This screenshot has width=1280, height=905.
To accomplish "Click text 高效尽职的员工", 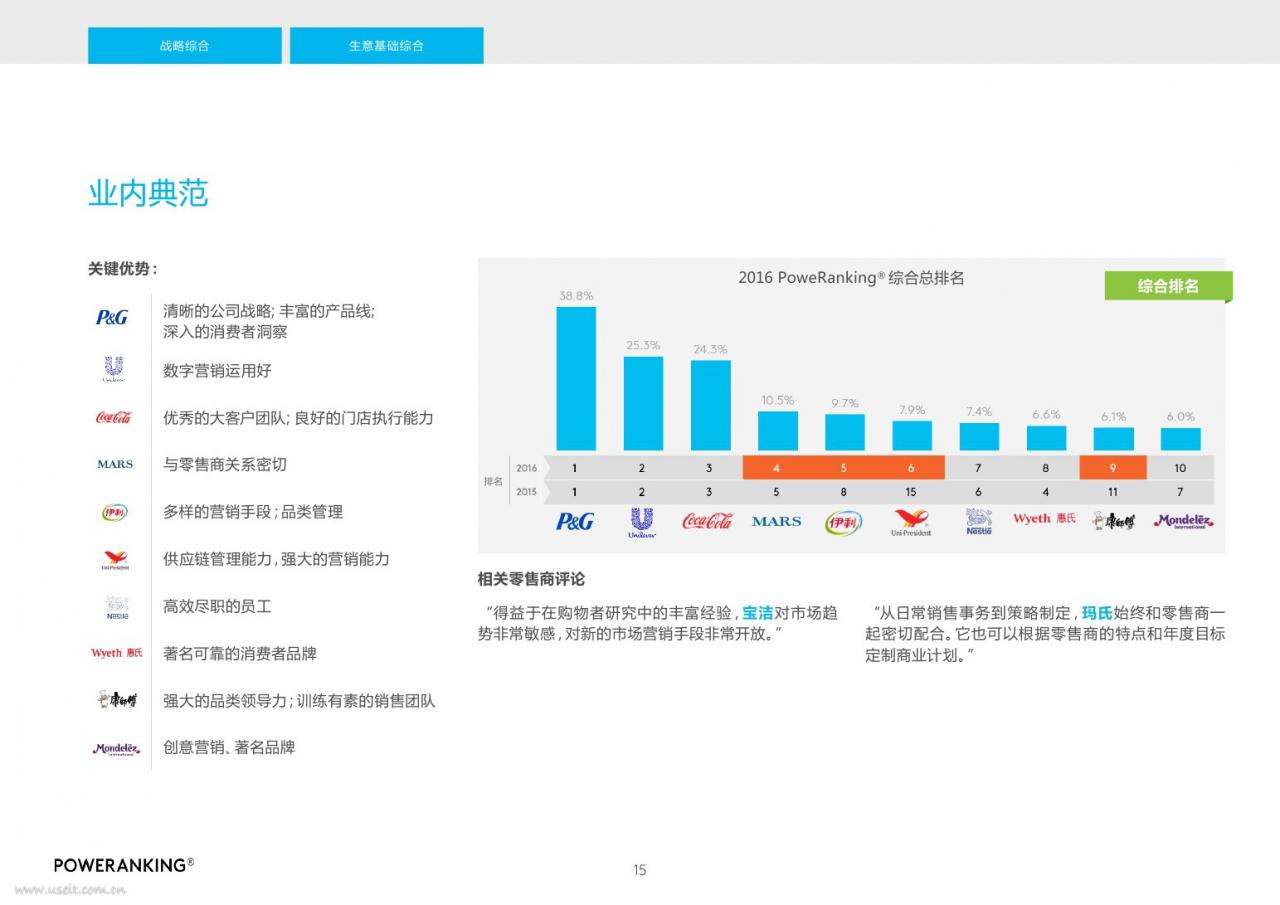I will [217, 607].
